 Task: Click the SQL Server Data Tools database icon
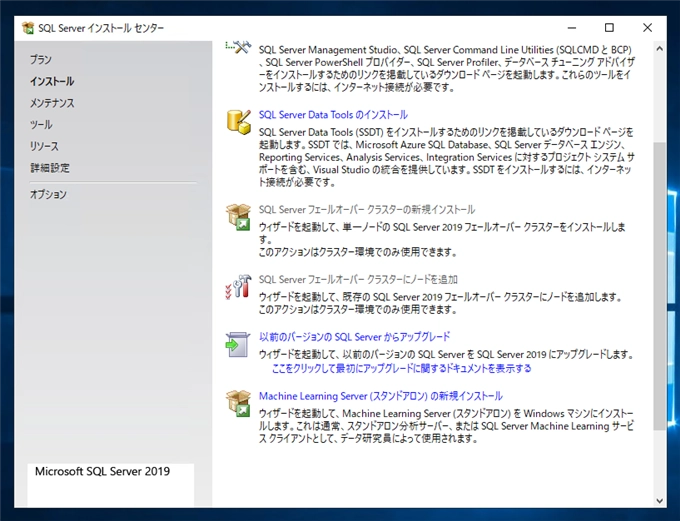[239, 121]
